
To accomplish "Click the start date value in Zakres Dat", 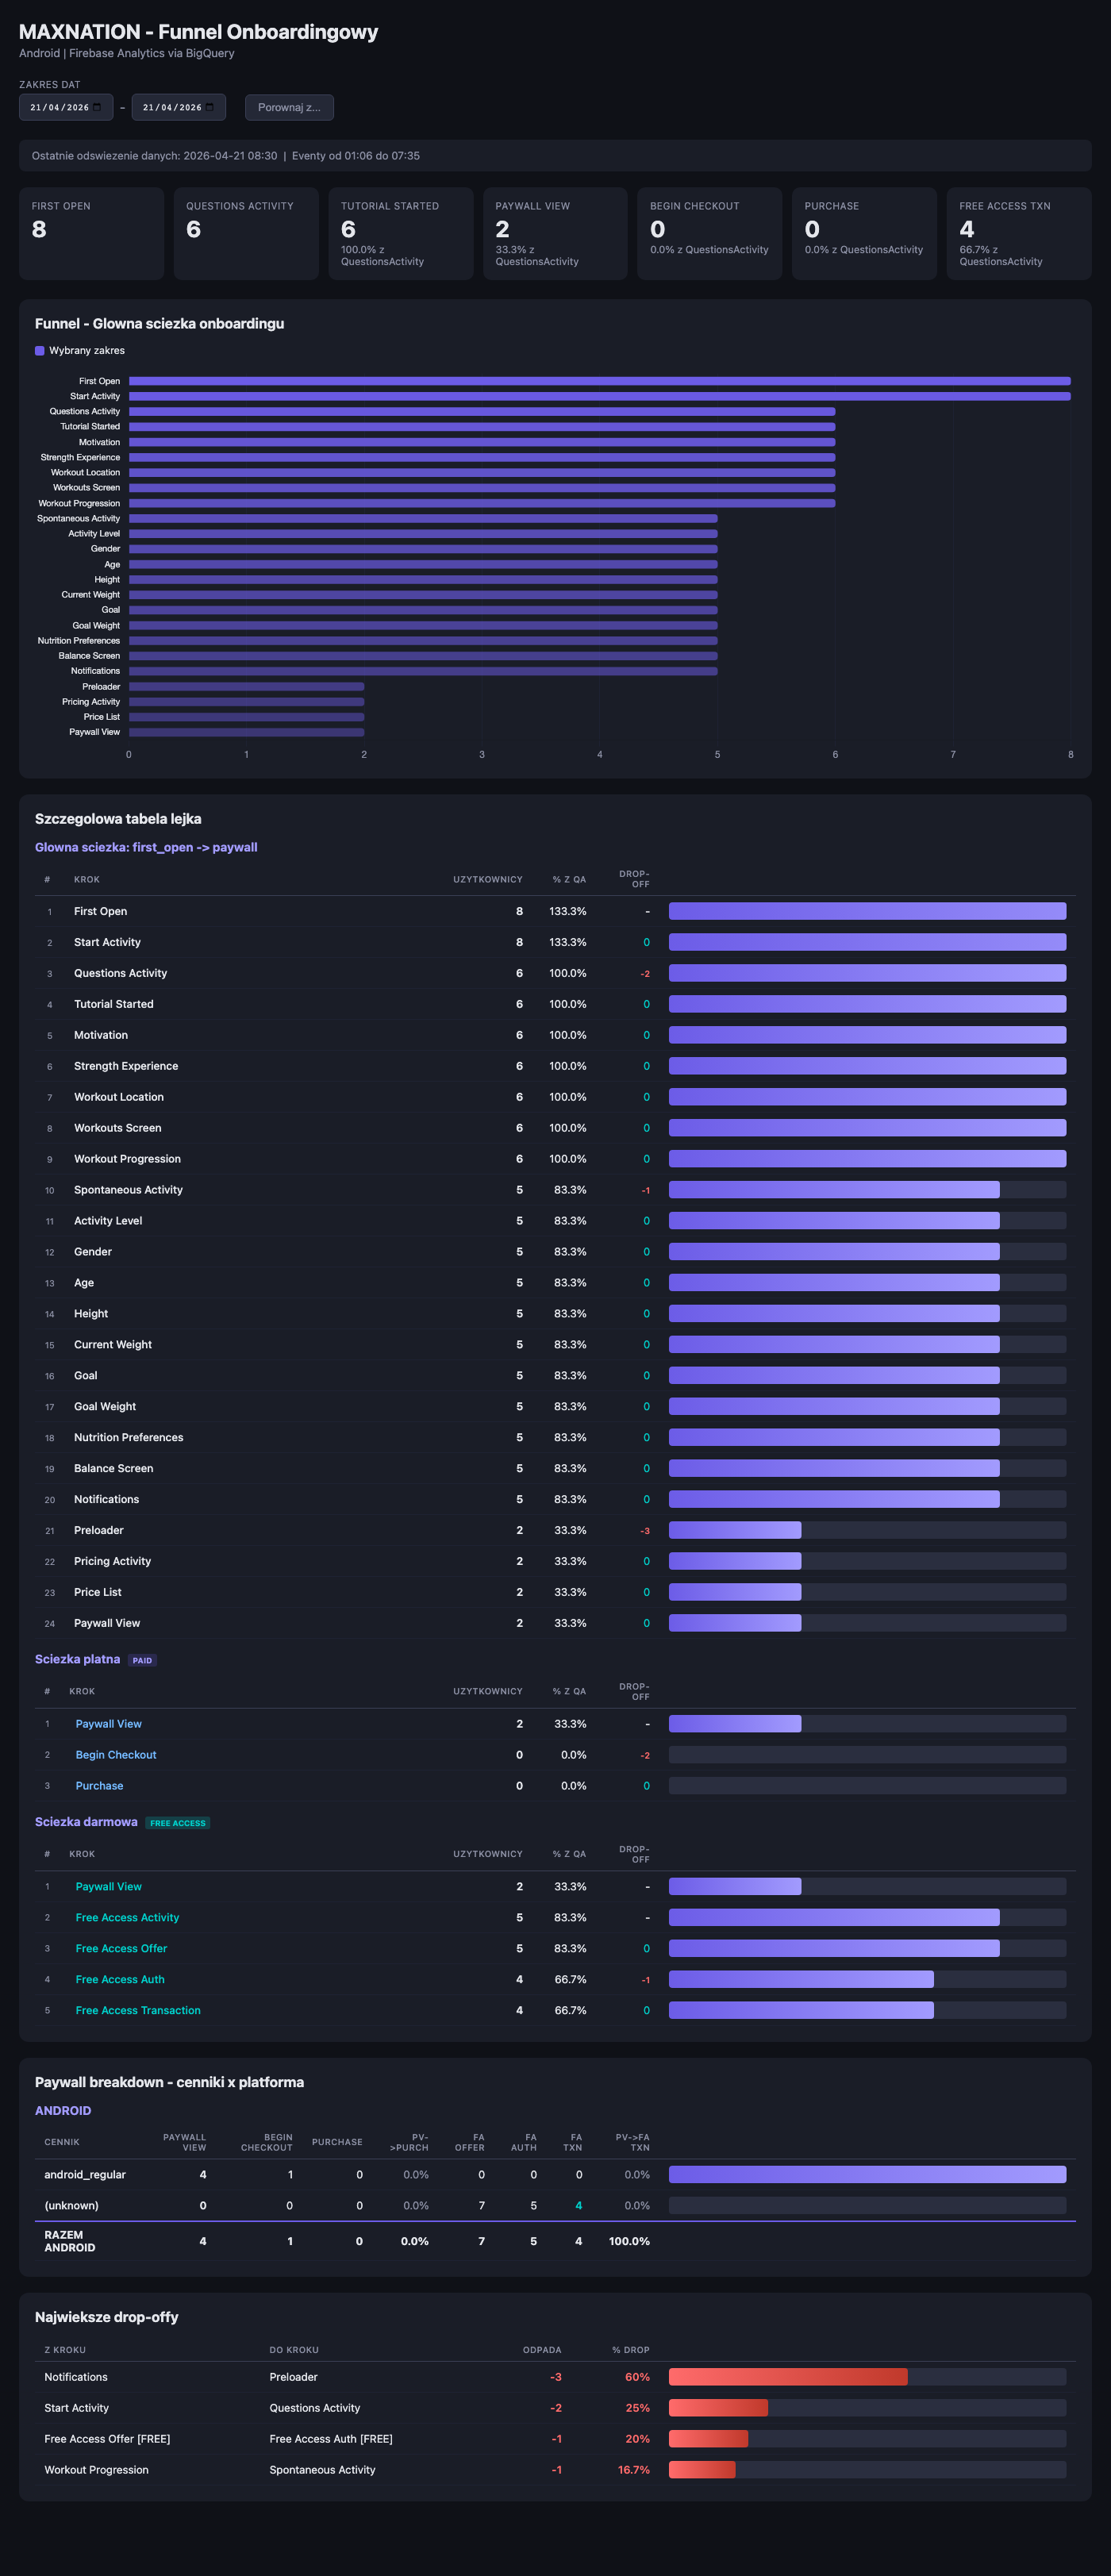I will [x=59, y=107].
